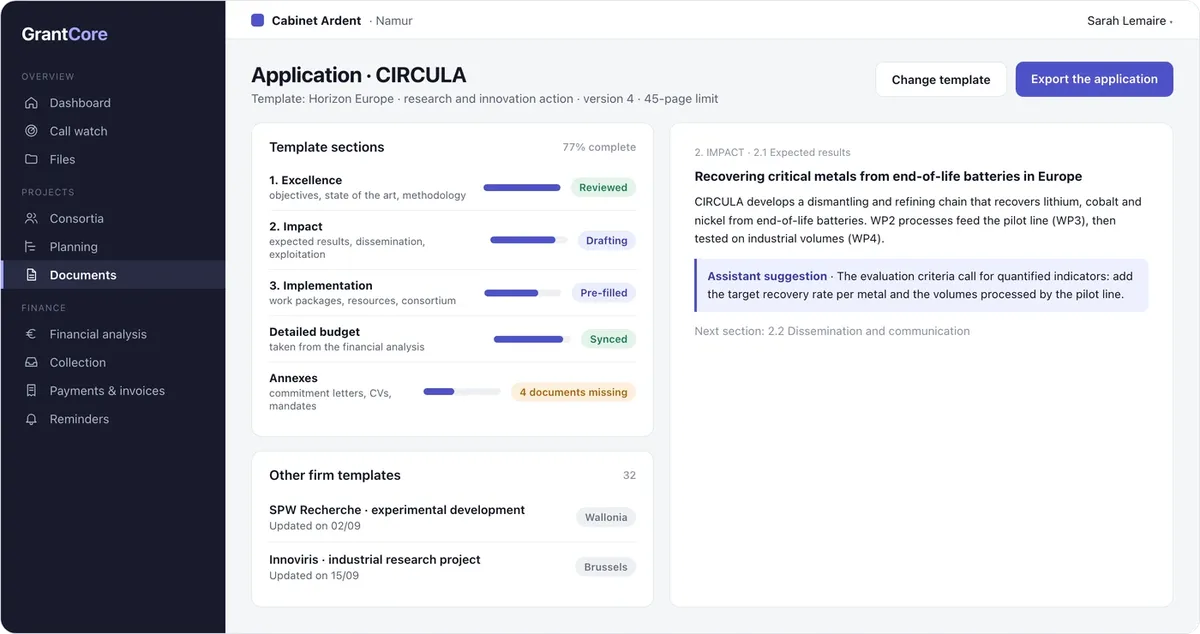Open the 3. Implementation section

(x=452, y=293)
